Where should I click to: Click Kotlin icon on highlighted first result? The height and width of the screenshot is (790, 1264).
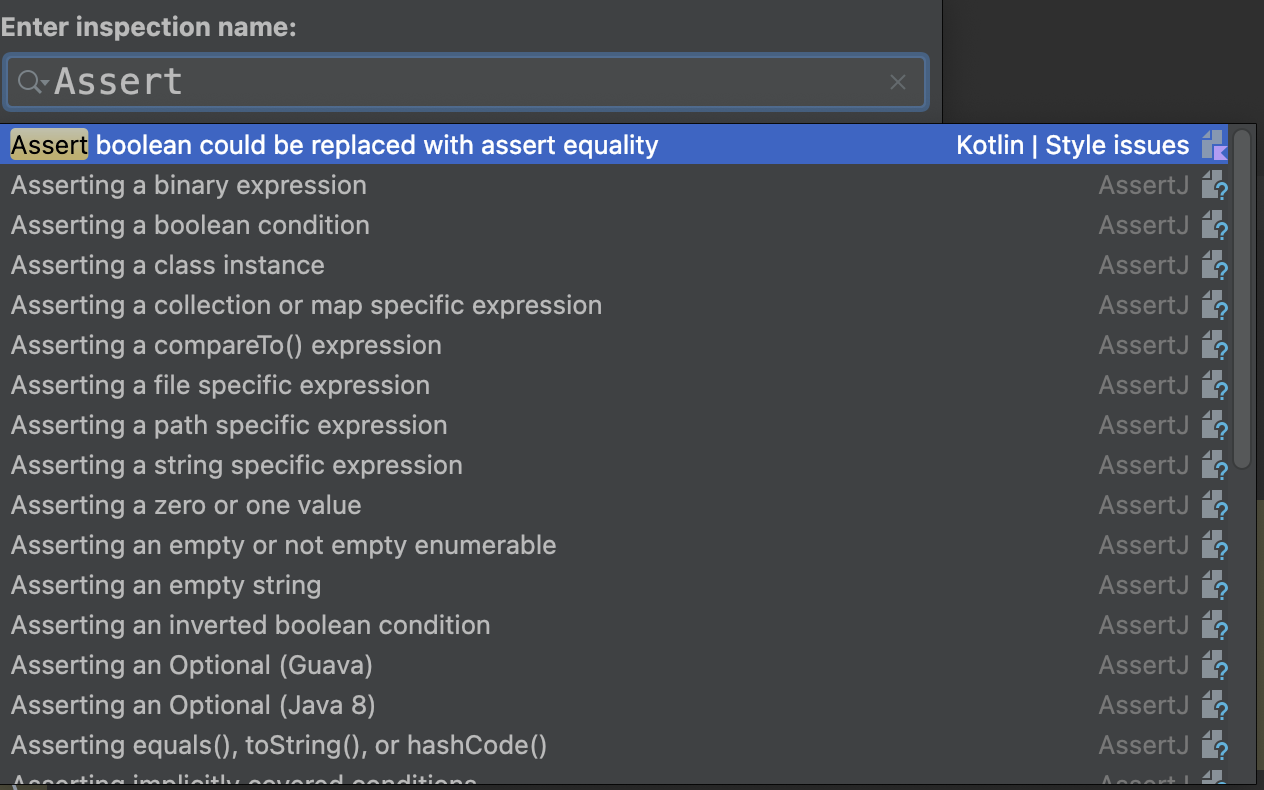tap(1213, 145)
